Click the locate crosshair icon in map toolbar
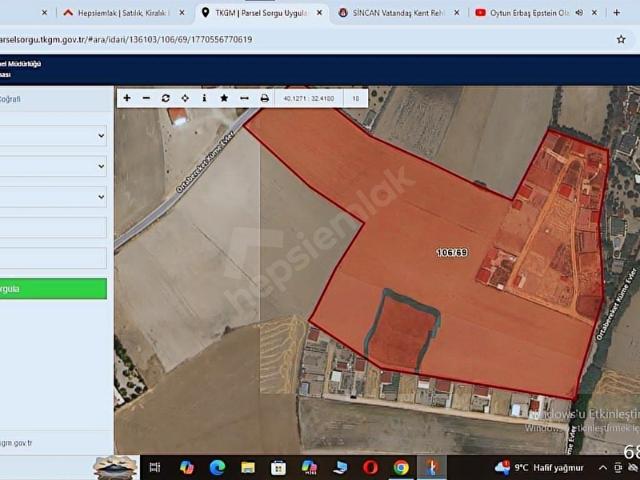Screen dimensions: 640x480 click(185, 98)
